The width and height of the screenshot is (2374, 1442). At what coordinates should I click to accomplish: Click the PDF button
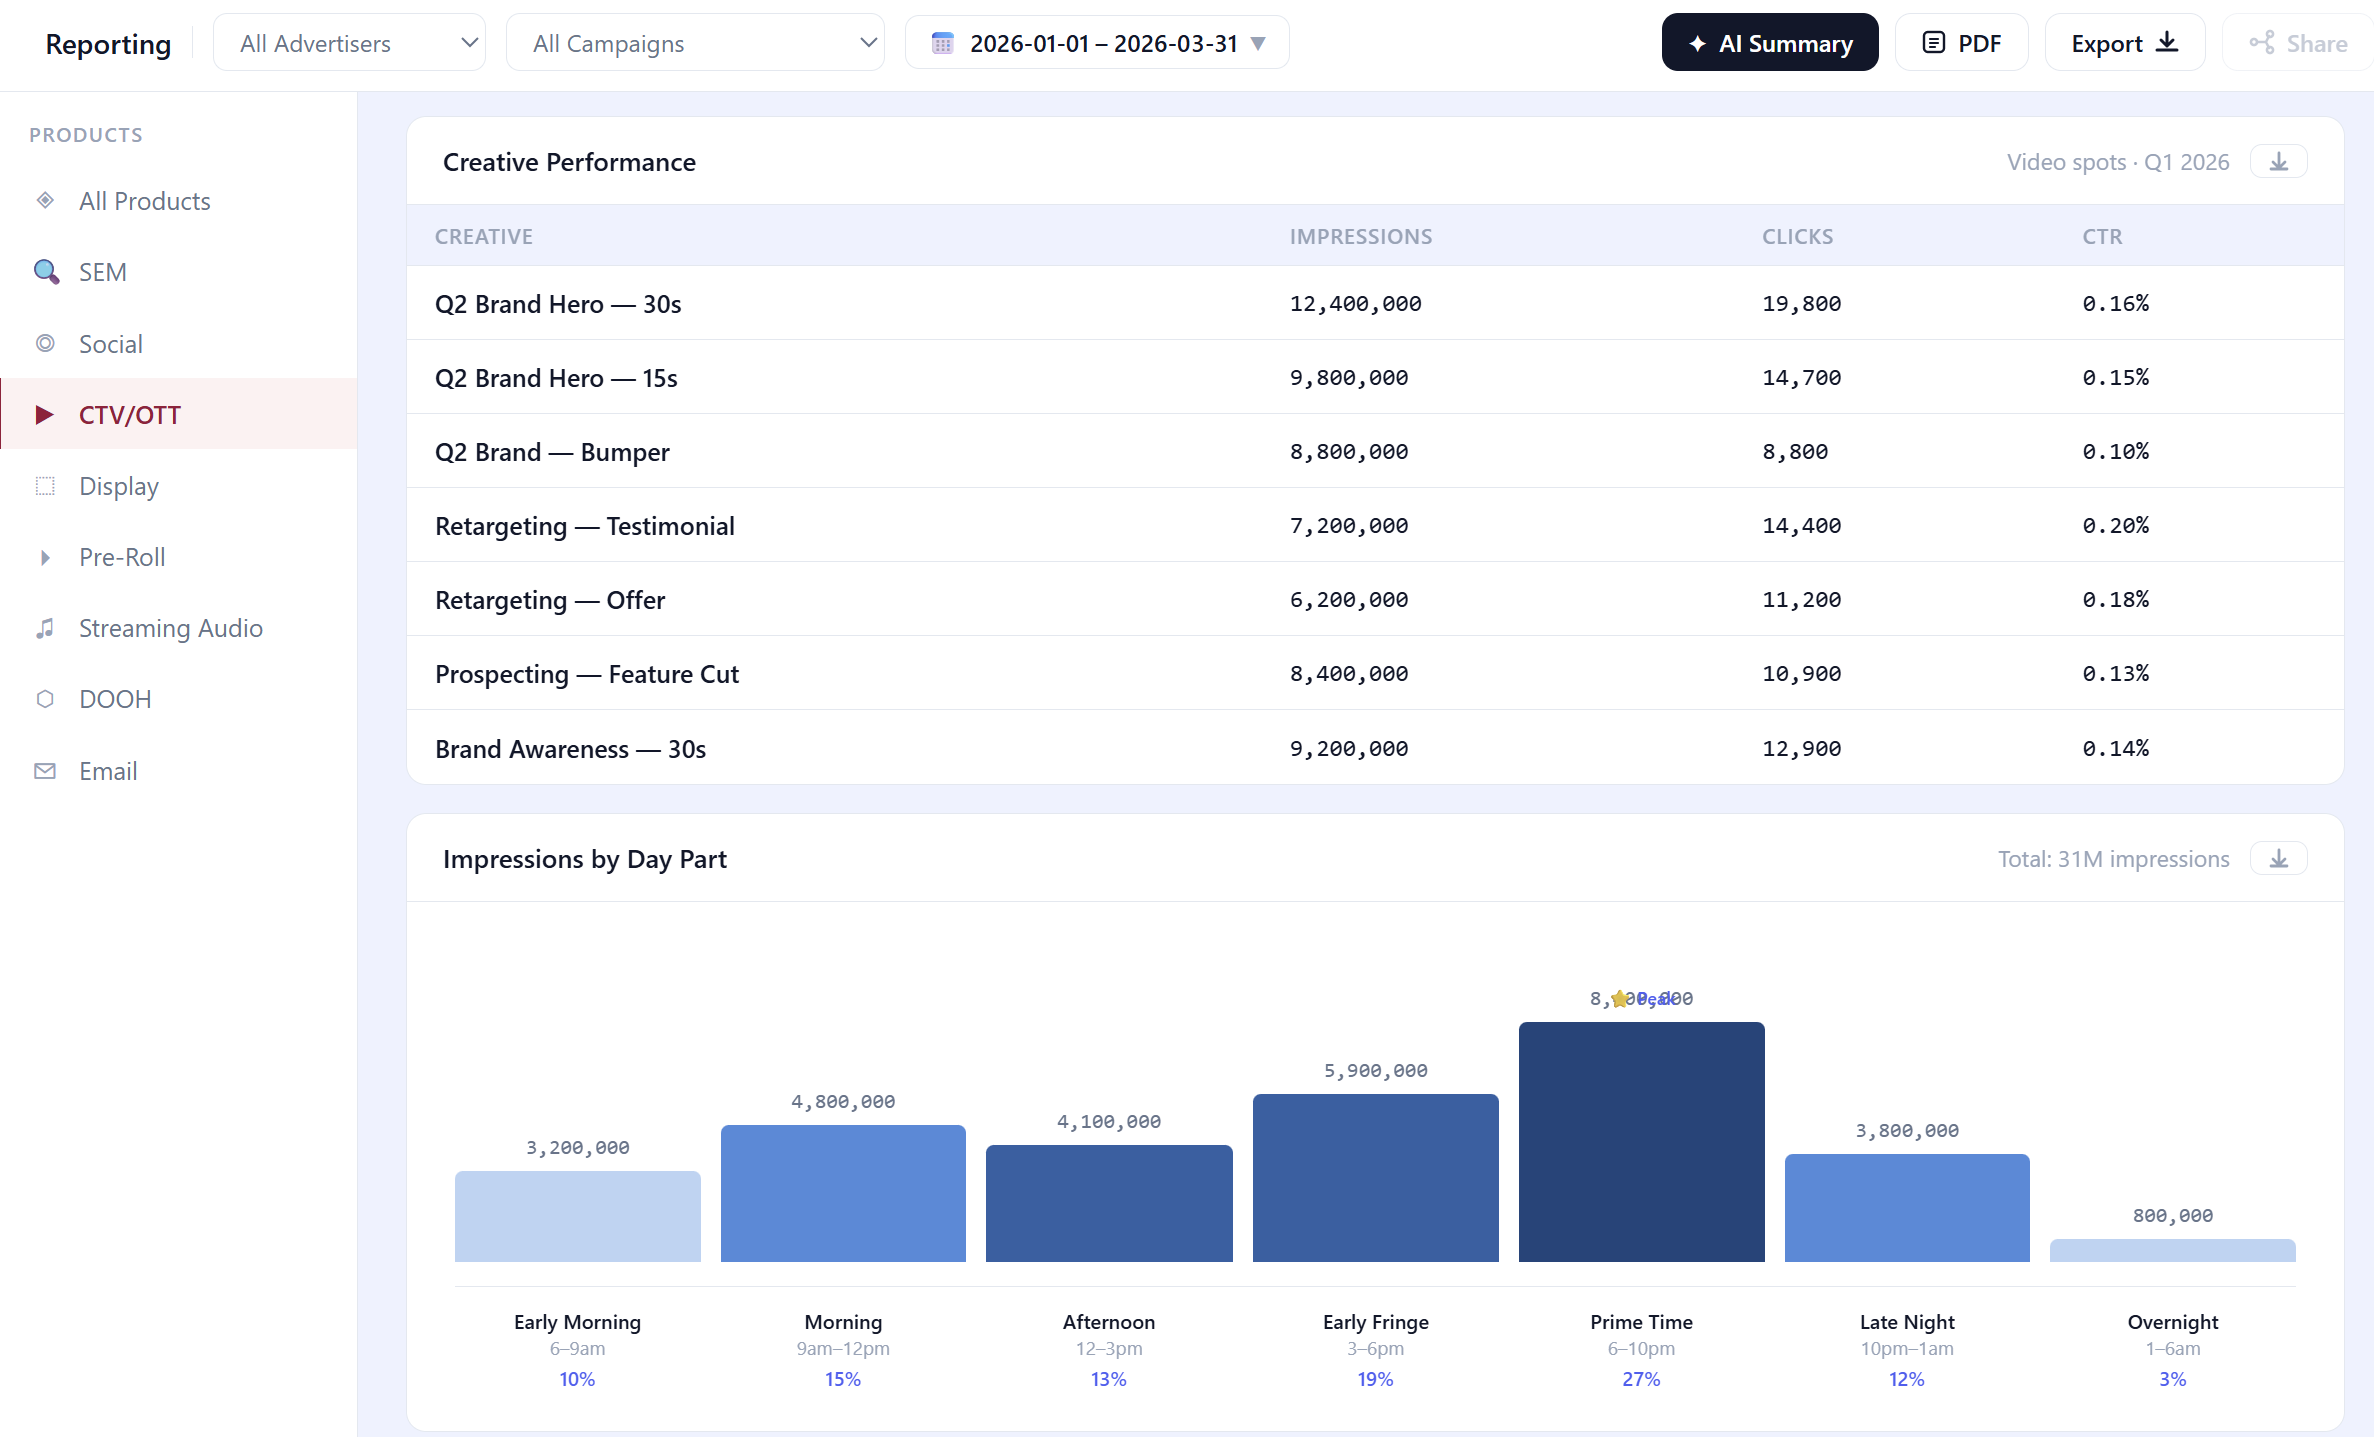click(x=1961, y=42)
